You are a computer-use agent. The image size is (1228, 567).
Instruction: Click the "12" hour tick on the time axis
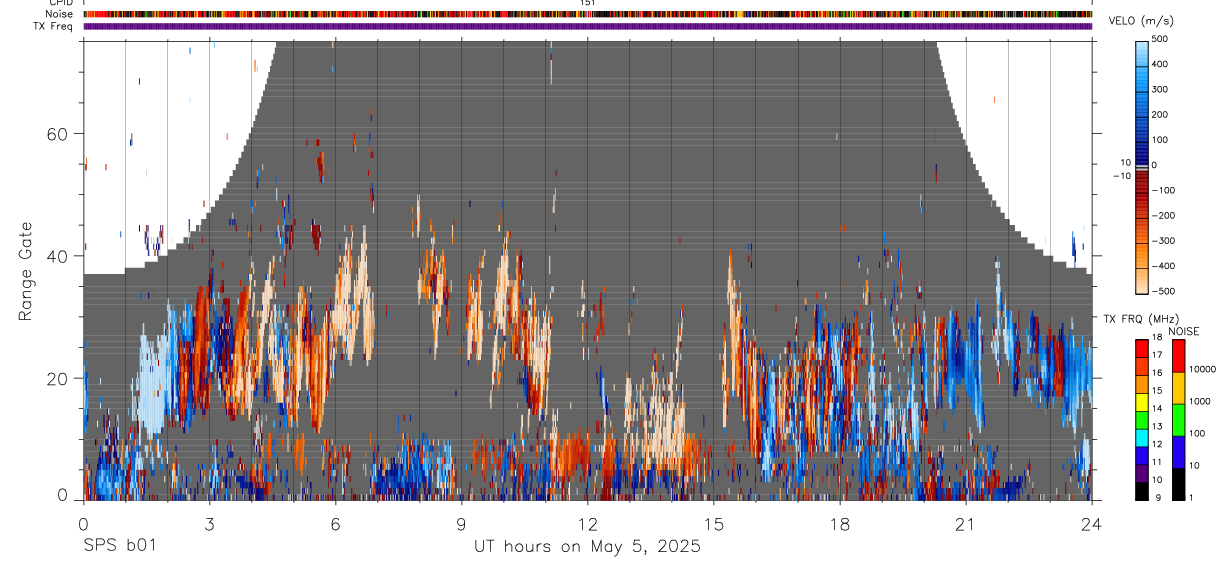tap(587, 523)
